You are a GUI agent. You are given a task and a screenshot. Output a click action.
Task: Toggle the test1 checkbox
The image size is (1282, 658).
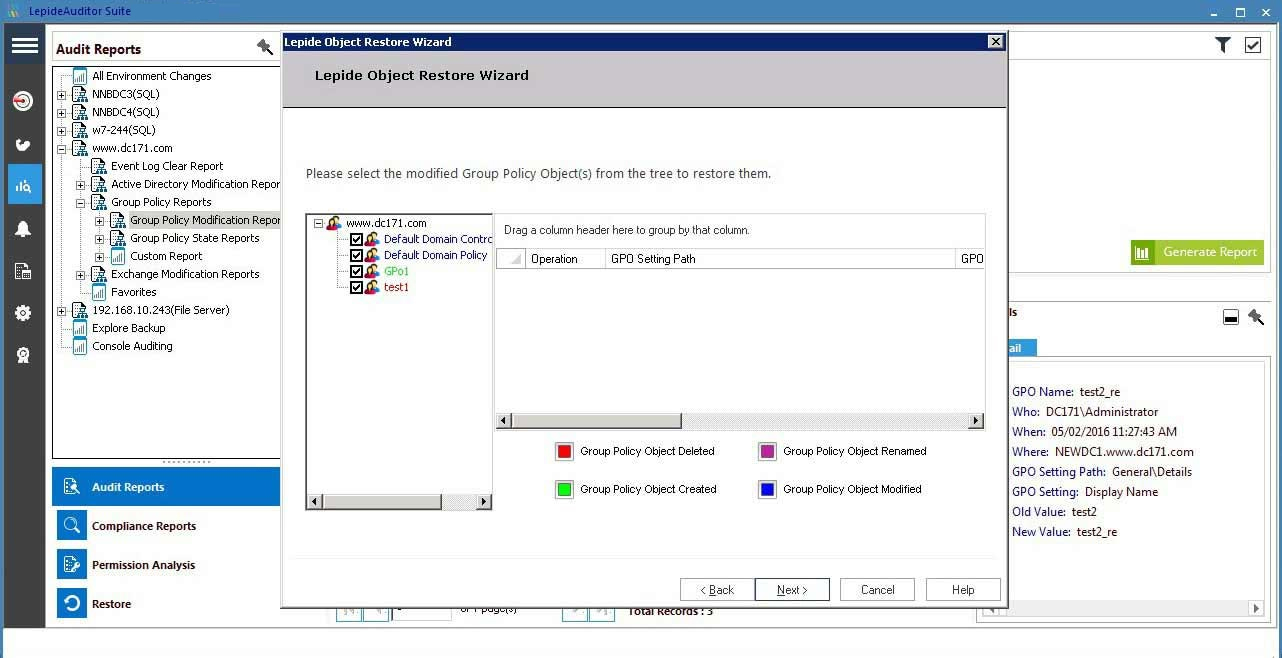coord(356,288)
